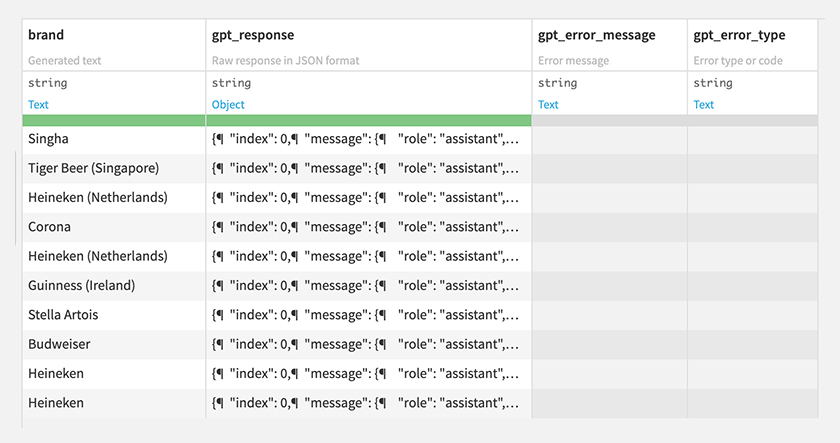Select the Guinness (Ireland) cell
The height and width of the screenshot is (443, 840).
click(114, 286)
